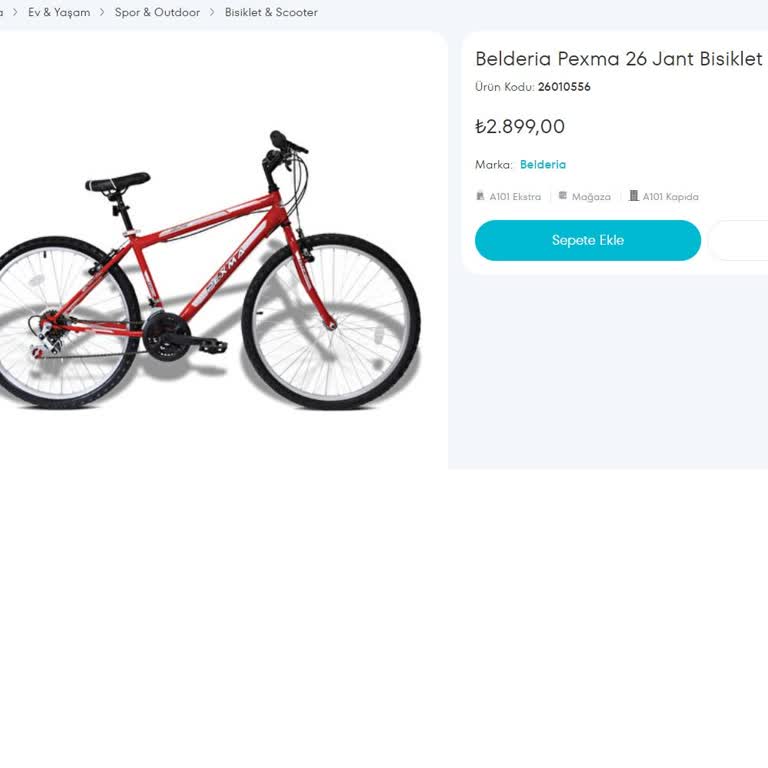Add the bike with Sepete Ekle
The height and width of the screenshot is (768, 768).
587,241
